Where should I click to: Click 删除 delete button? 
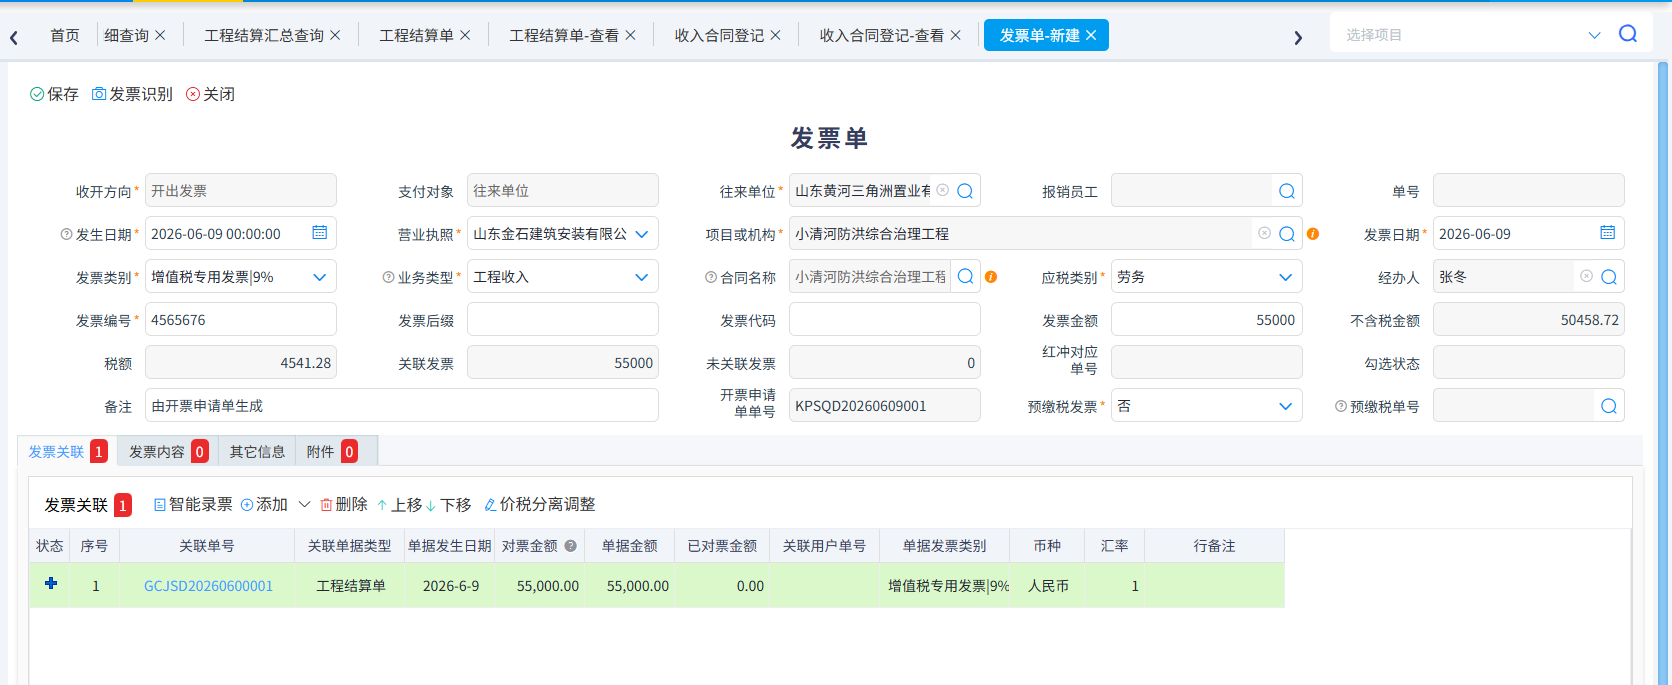click(344, 504)
